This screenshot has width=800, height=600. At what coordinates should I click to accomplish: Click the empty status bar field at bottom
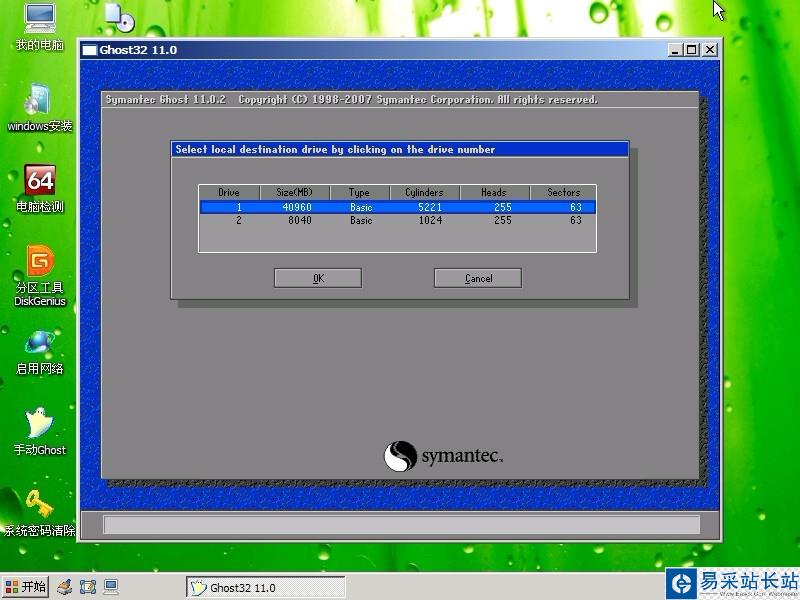tap(402, 524)
